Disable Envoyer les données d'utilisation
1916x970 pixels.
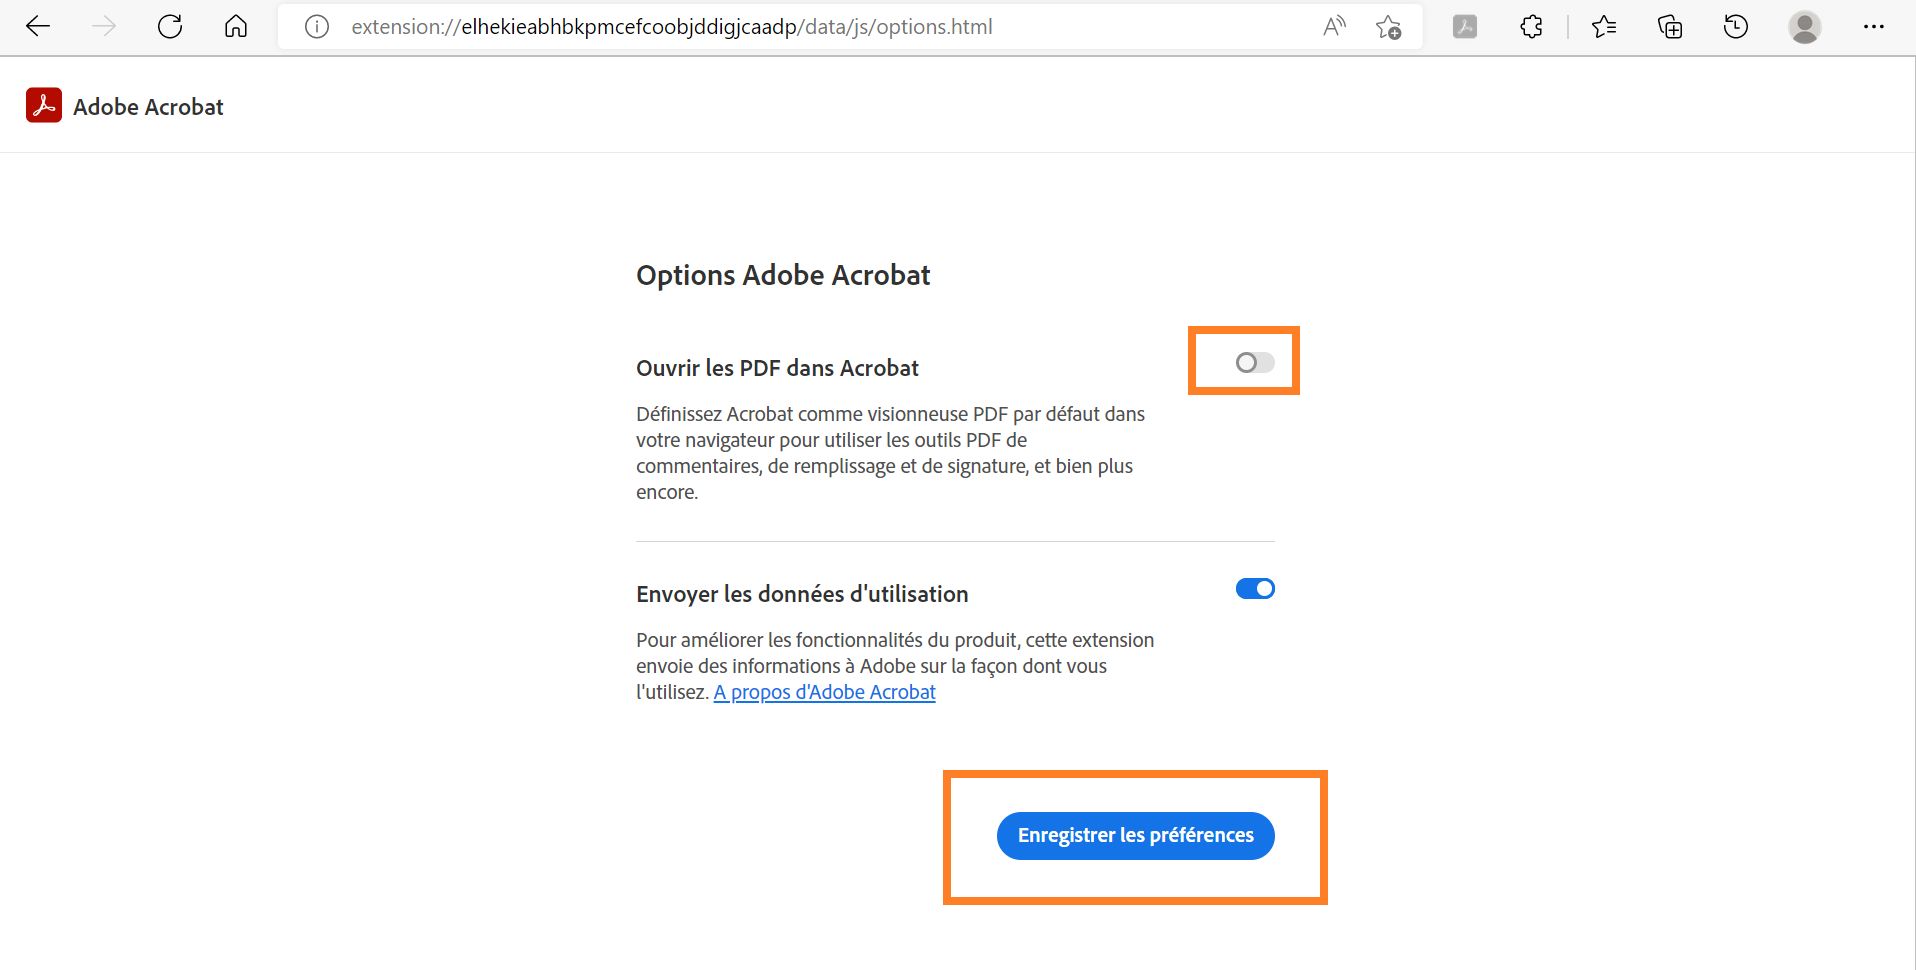point(1254,589)
